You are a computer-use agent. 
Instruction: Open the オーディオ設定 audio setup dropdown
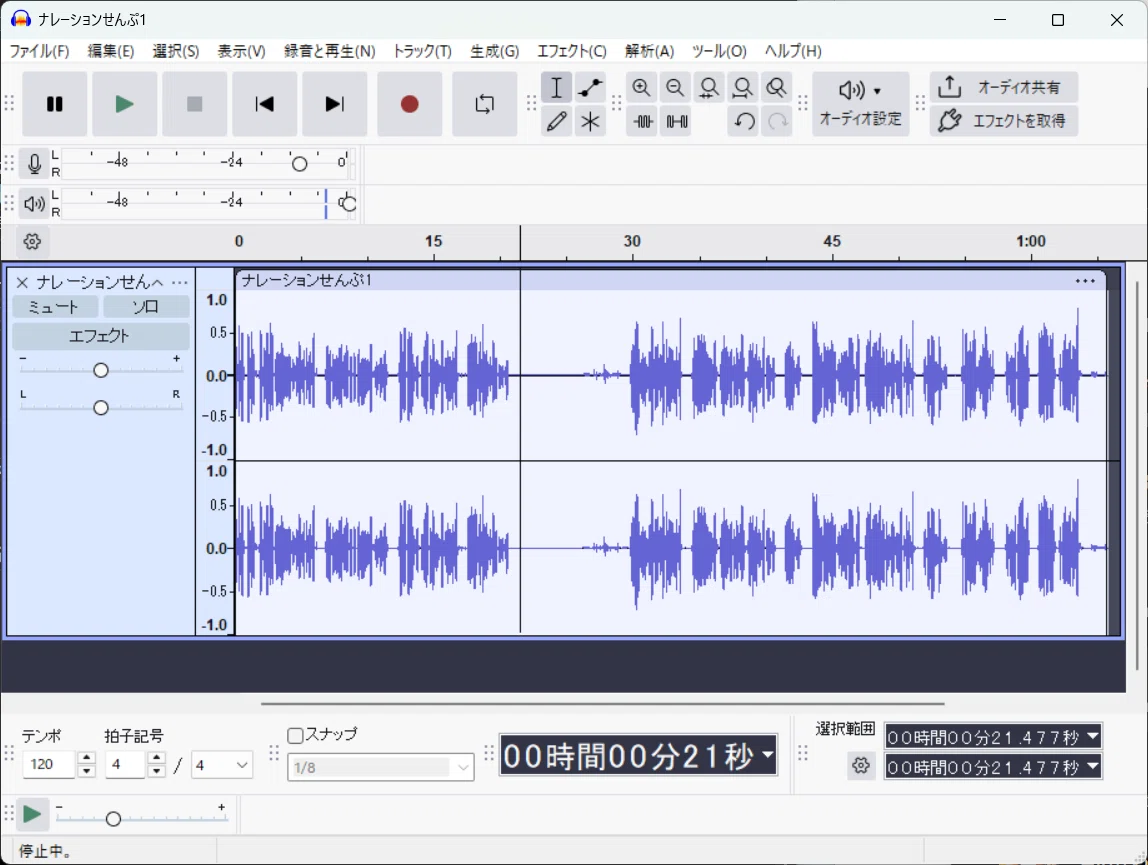pos(860,104)
